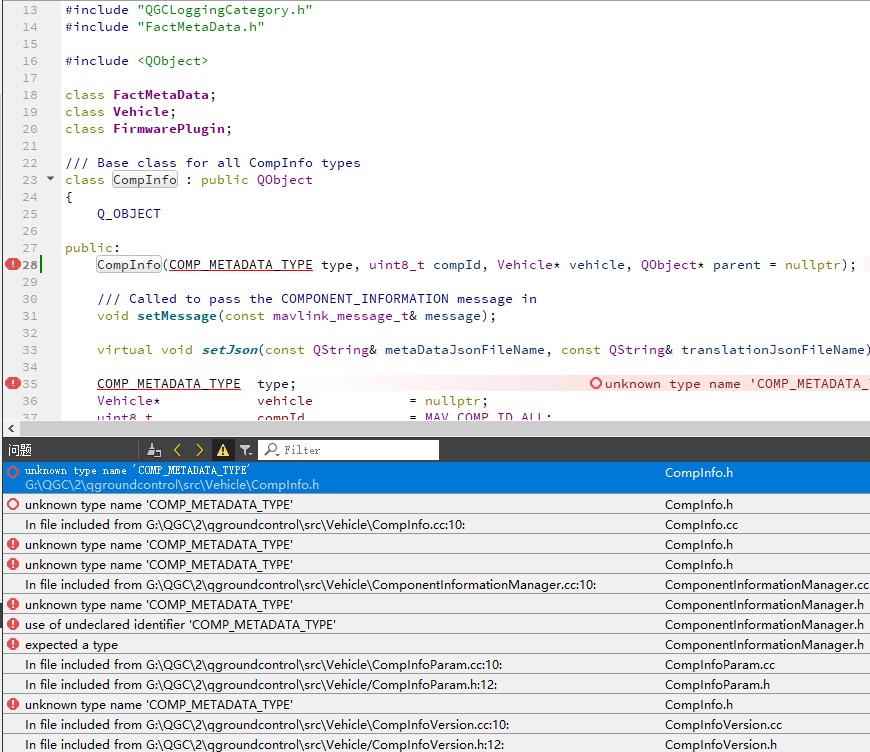This screenshot has width=870, height=752.
Task: Click the 问题 panel title
Action: coord(20,450)
